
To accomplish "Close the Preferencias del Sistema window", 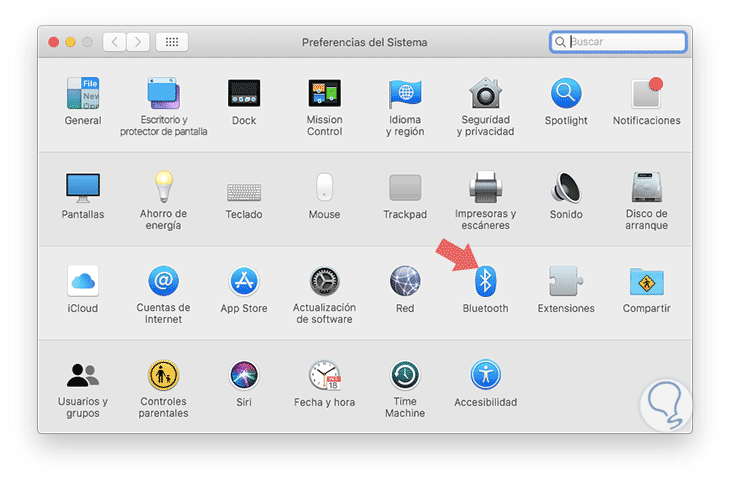I will coord(54,42).
